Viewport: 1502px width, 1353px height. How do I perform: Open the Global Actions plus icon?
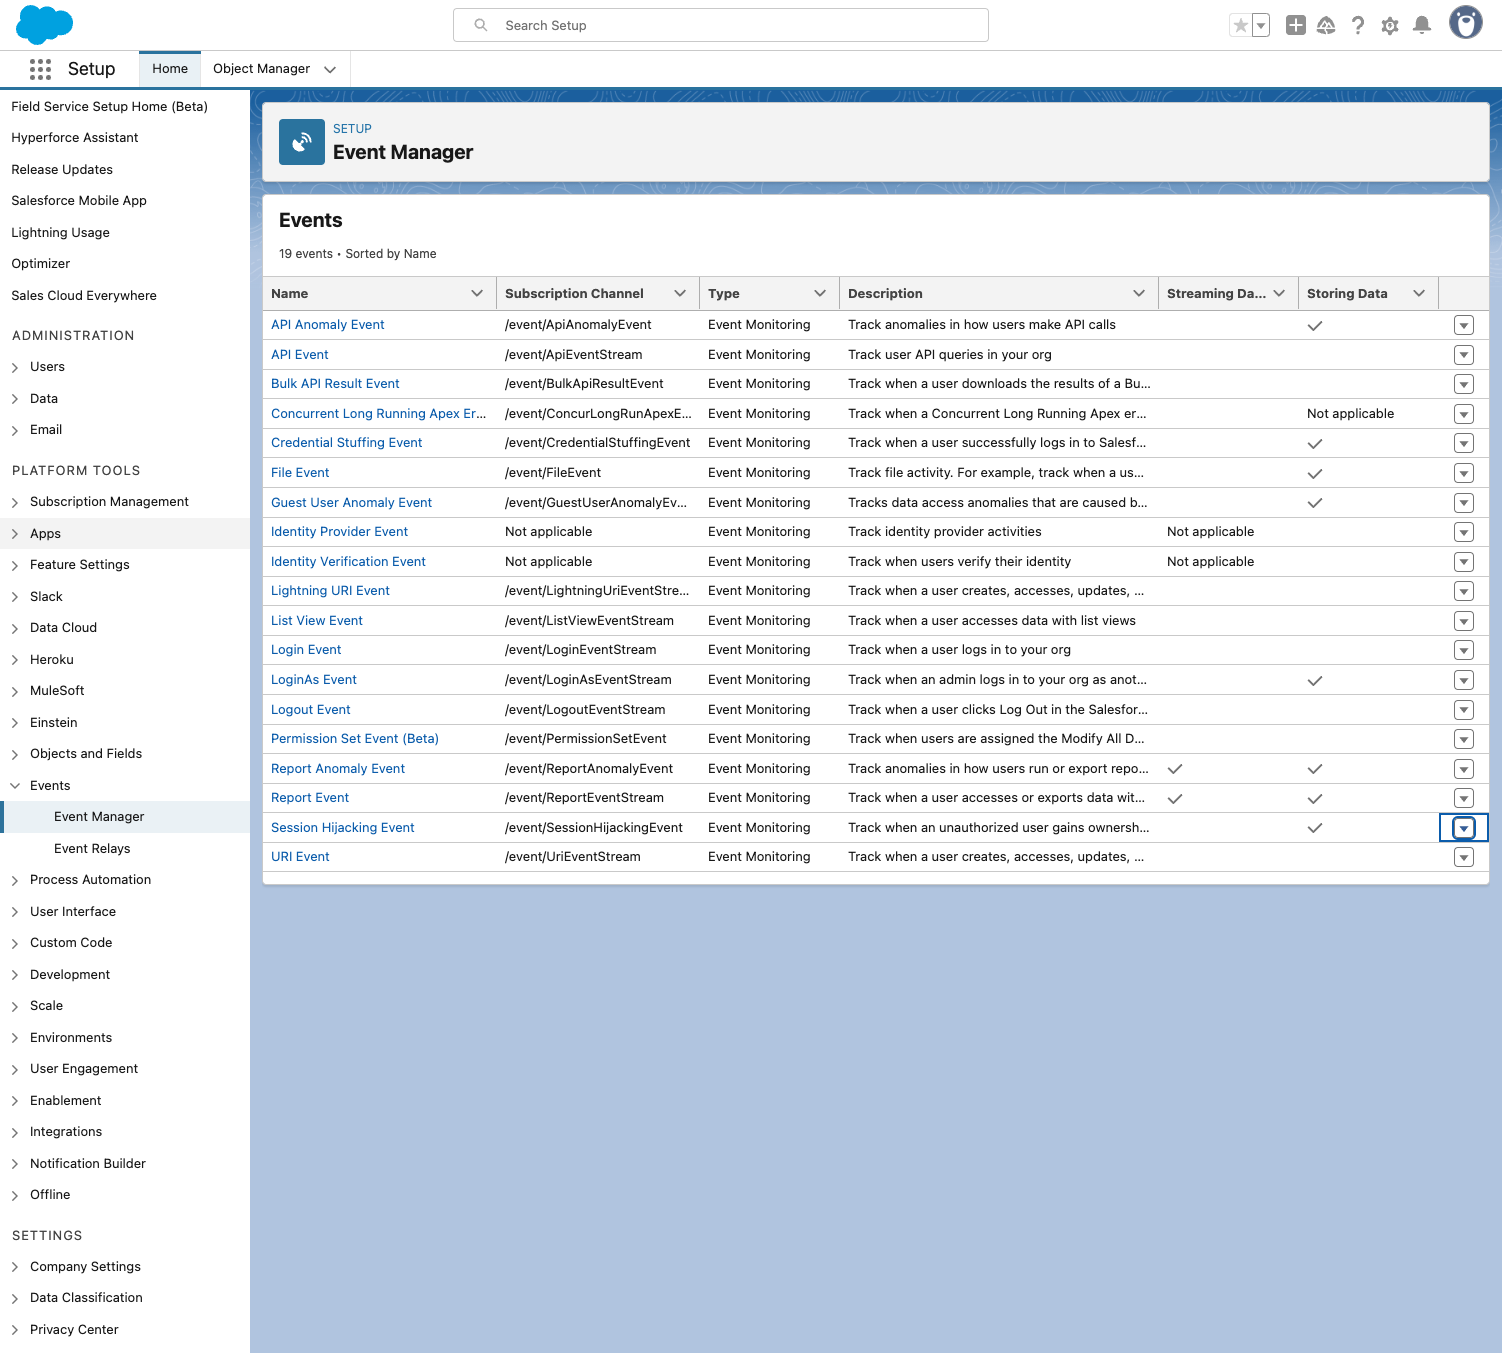[x=1295, y=26]
